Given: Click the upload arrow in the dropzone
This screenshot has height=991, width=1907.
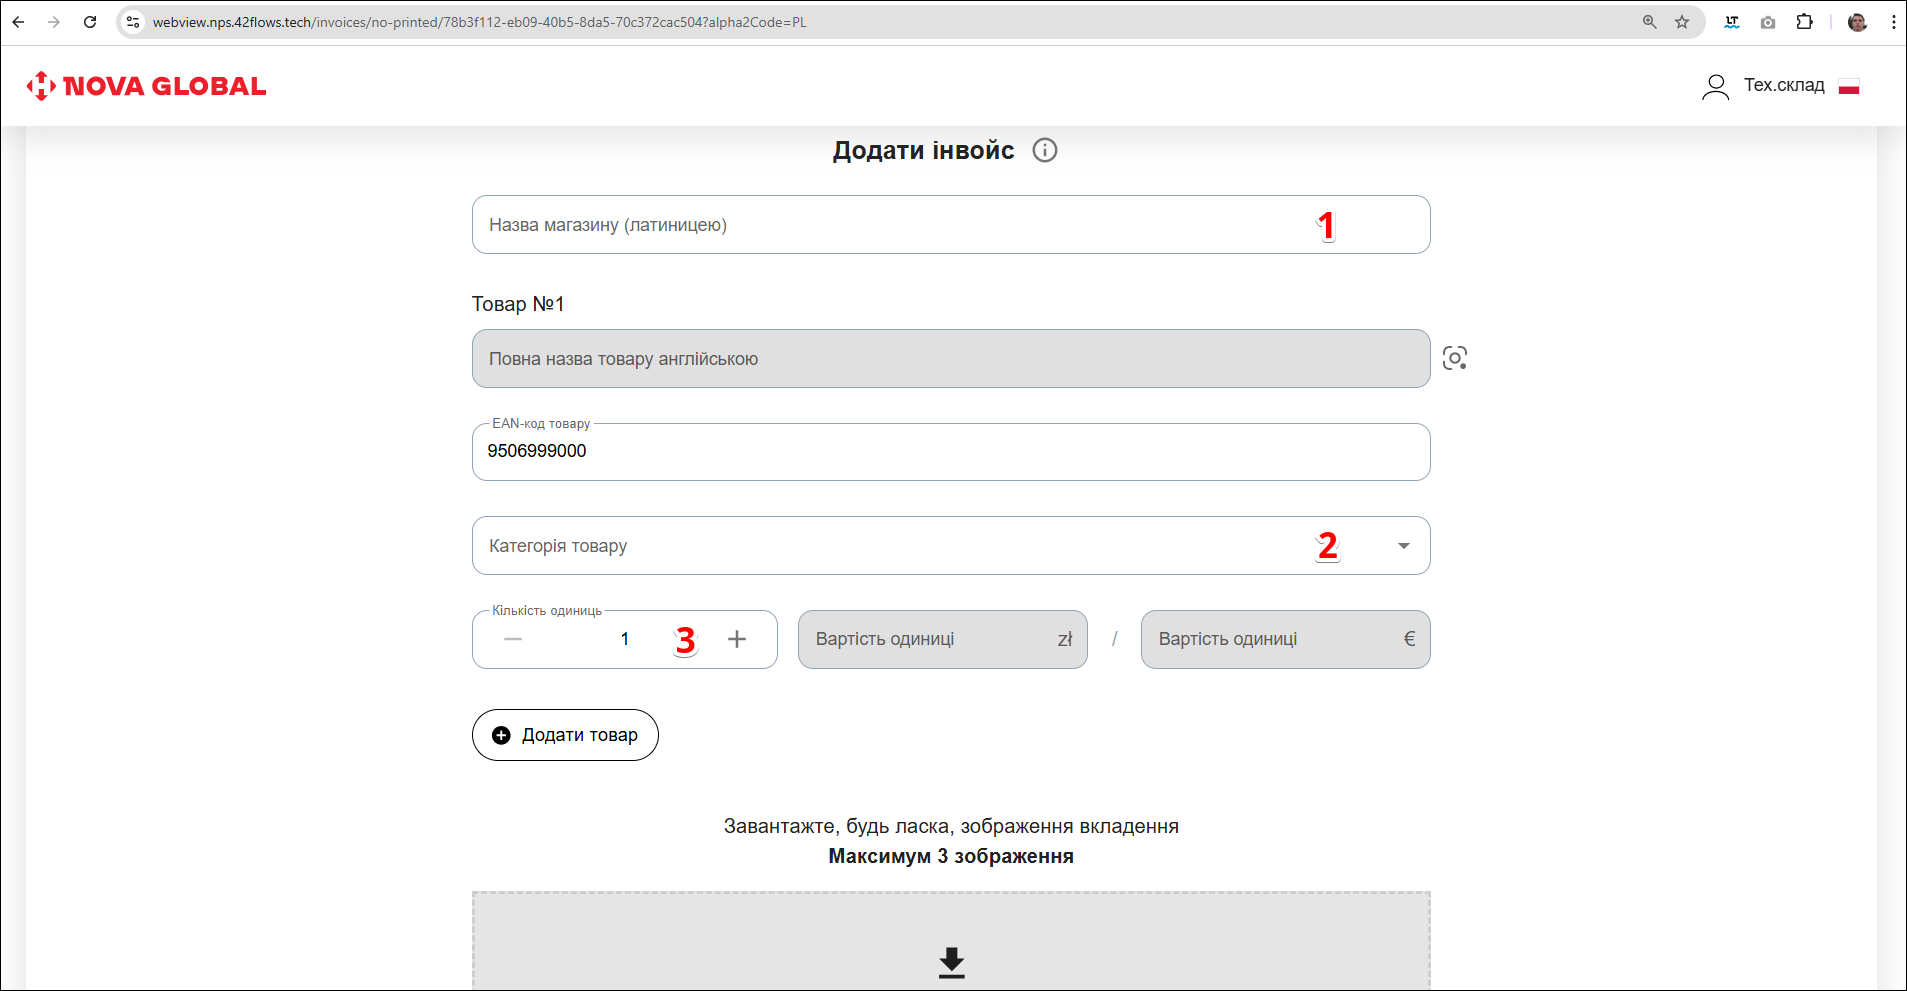Looking at the screenshot, I should pos(951,962).
